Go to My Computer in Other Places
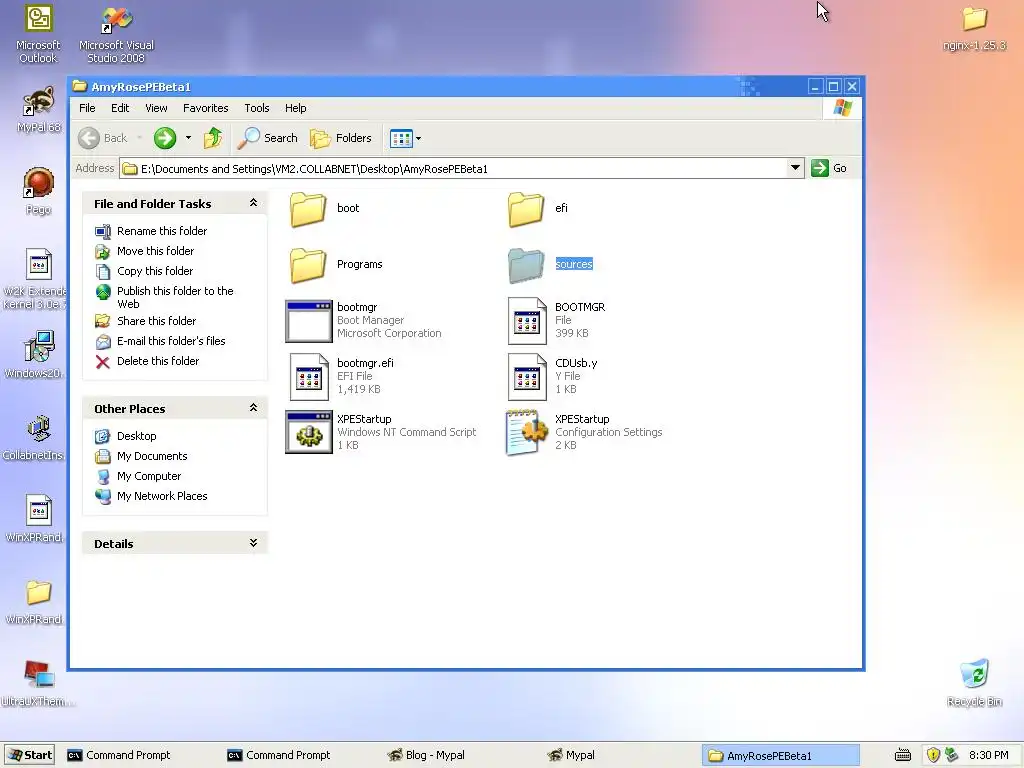1024x768 pixels. point(149,476)
